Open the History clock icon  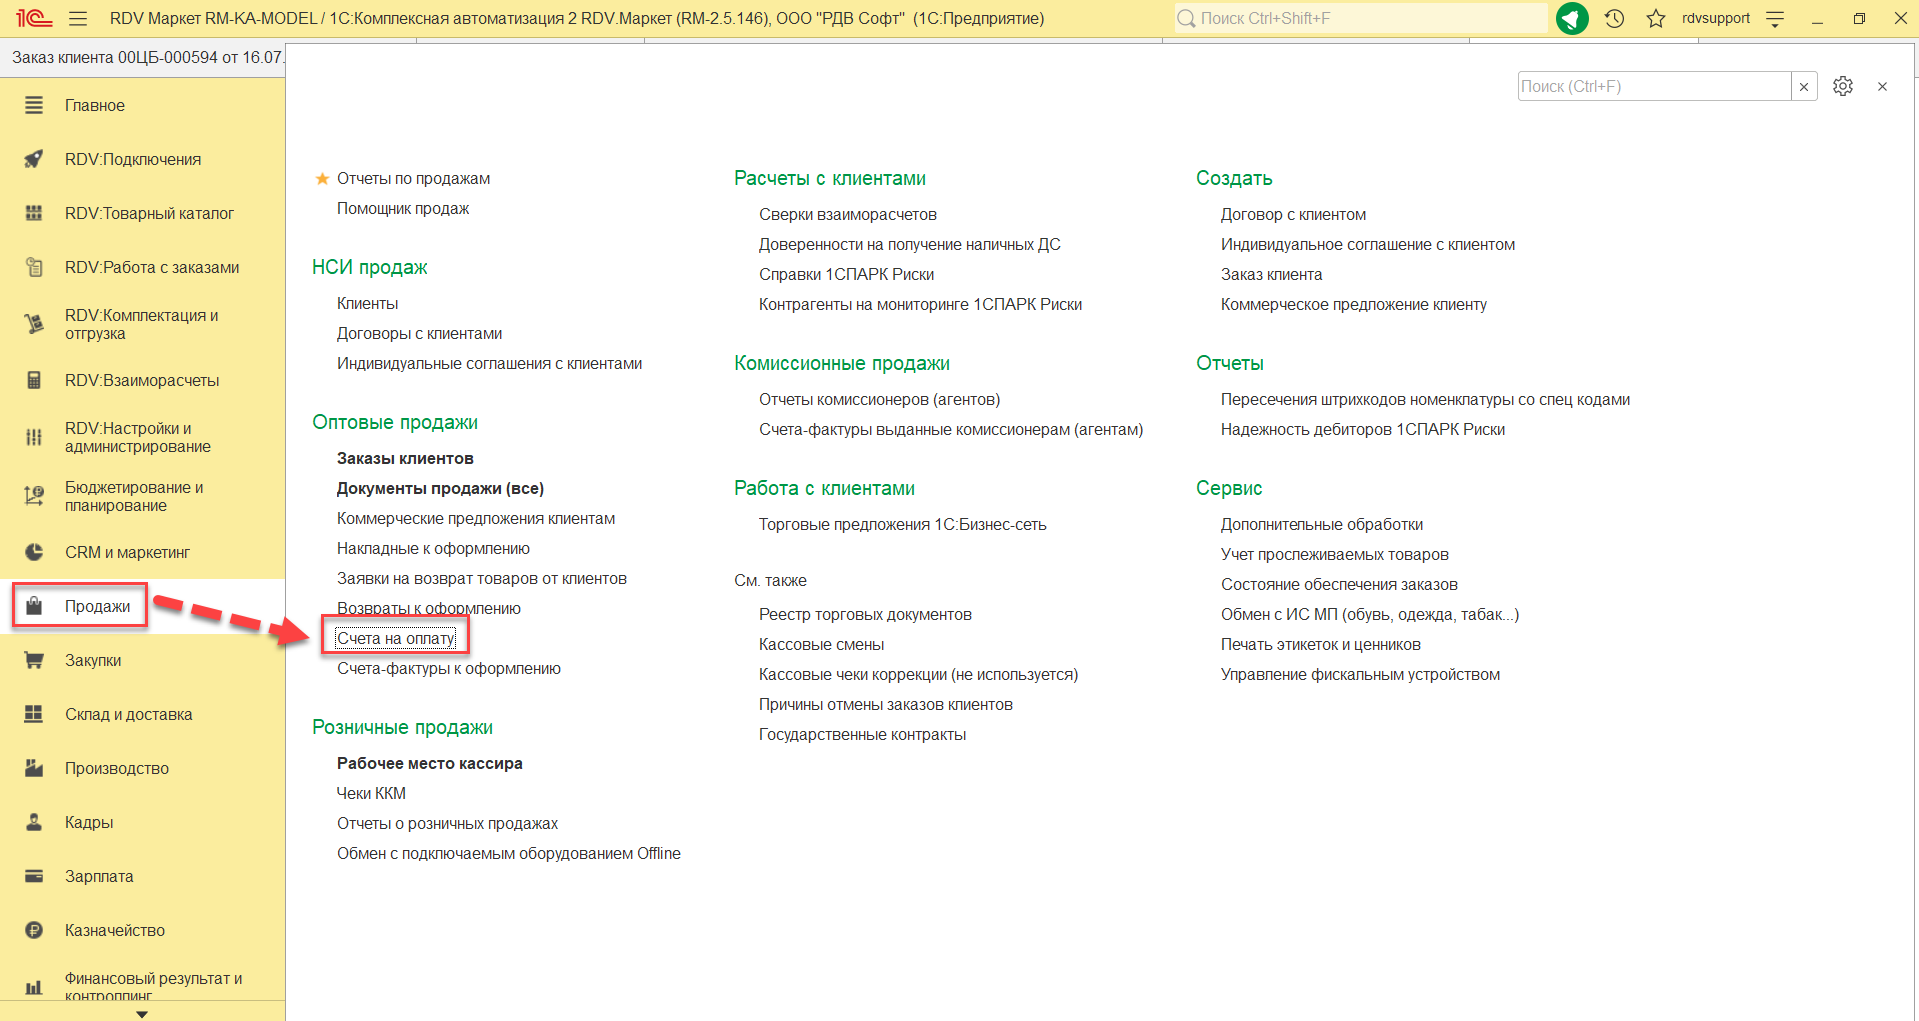click(x=1614, y=18)
